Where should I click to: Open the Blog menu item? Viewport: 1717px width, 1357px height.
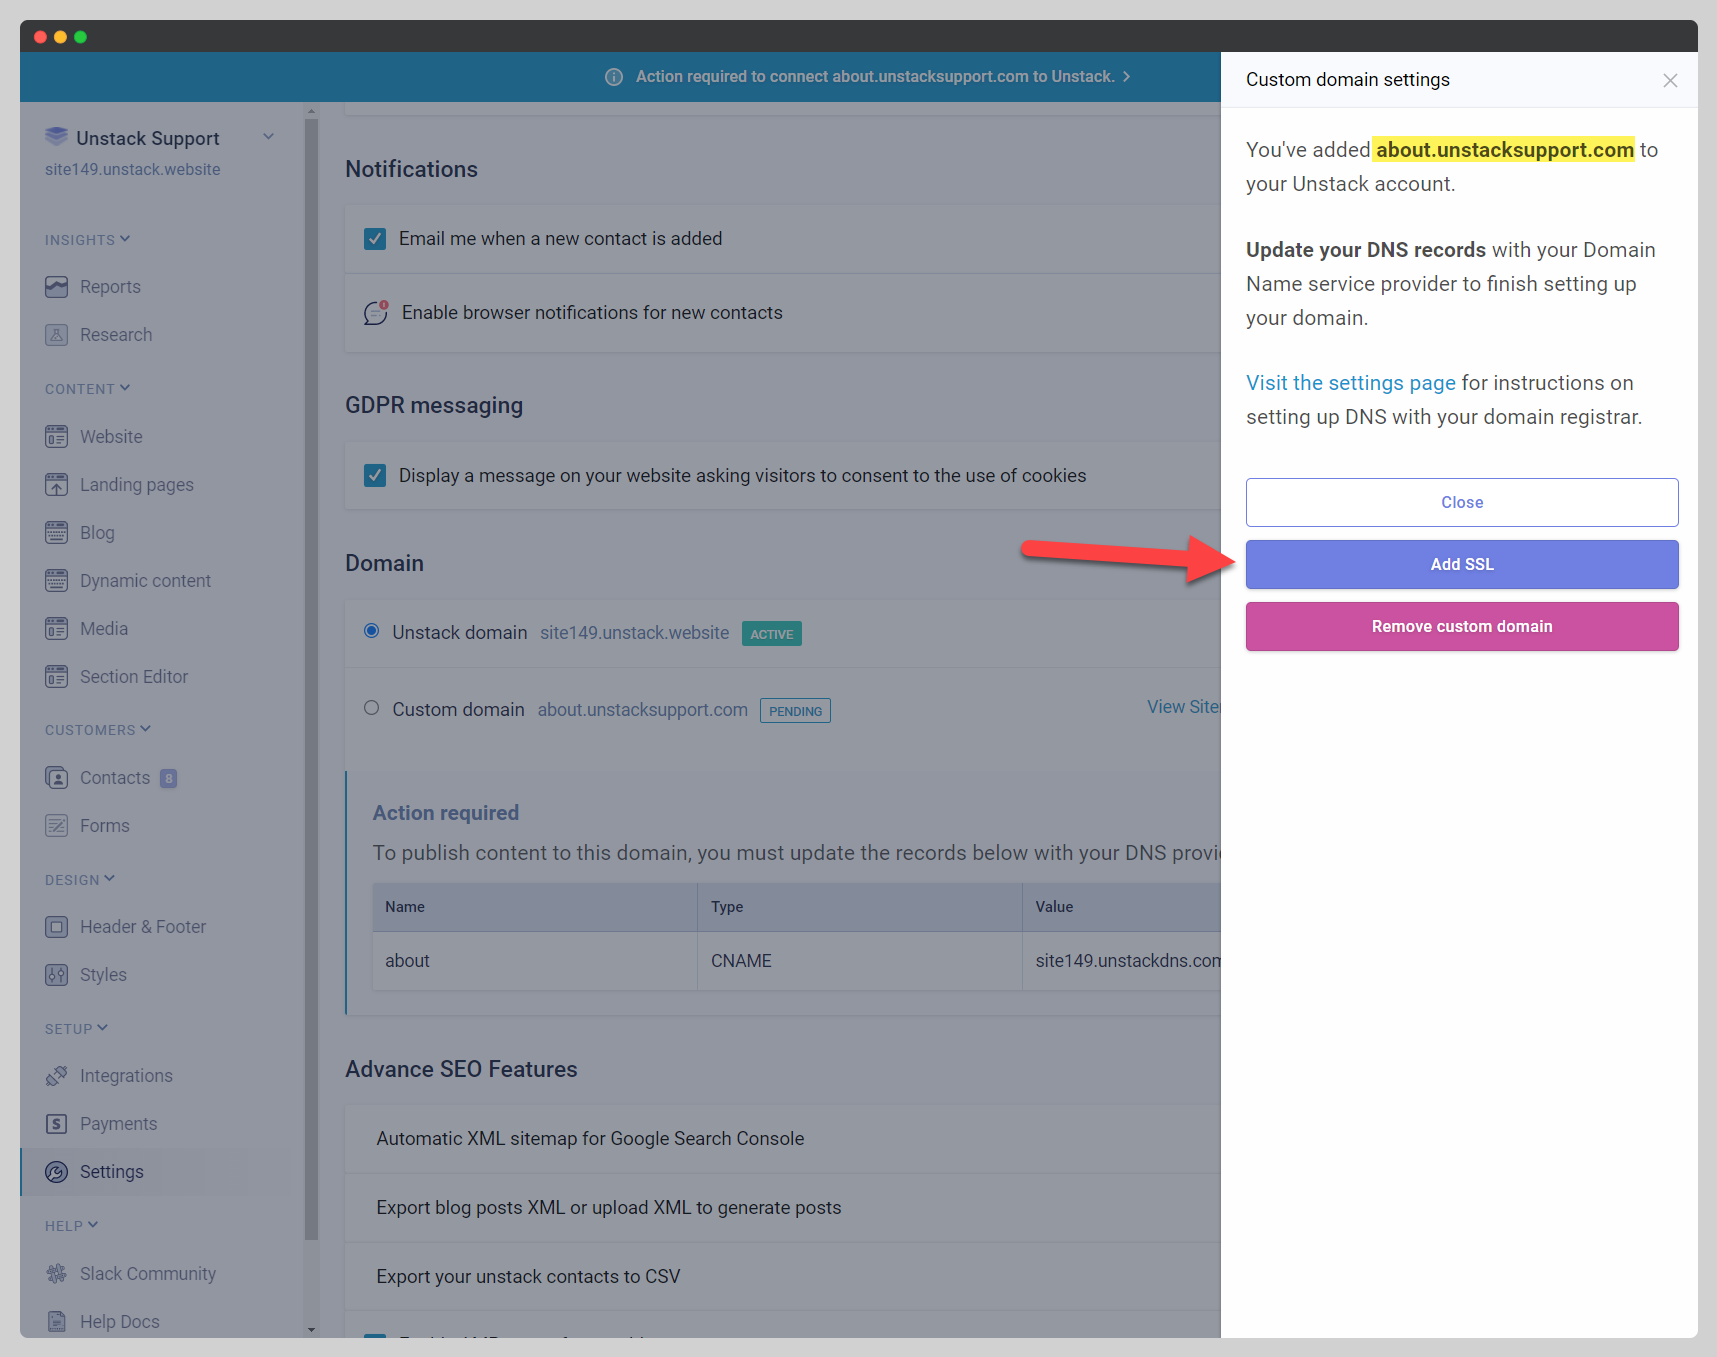point(97,533)
